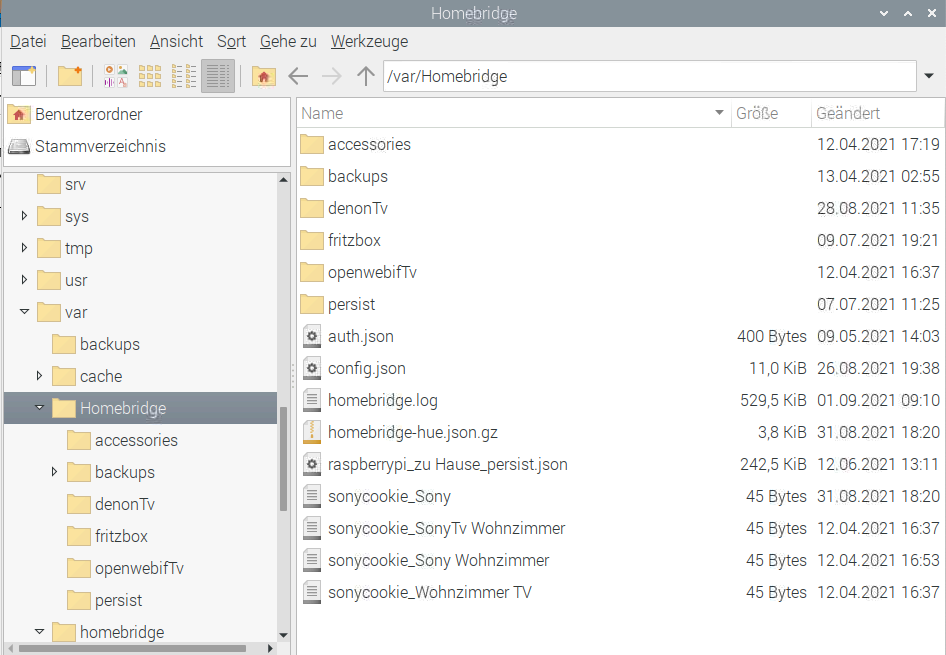The image size is (946, 655).
Task: Select the sonycookie_Wohnzimmer TV file name
Action: click(430, 592)
